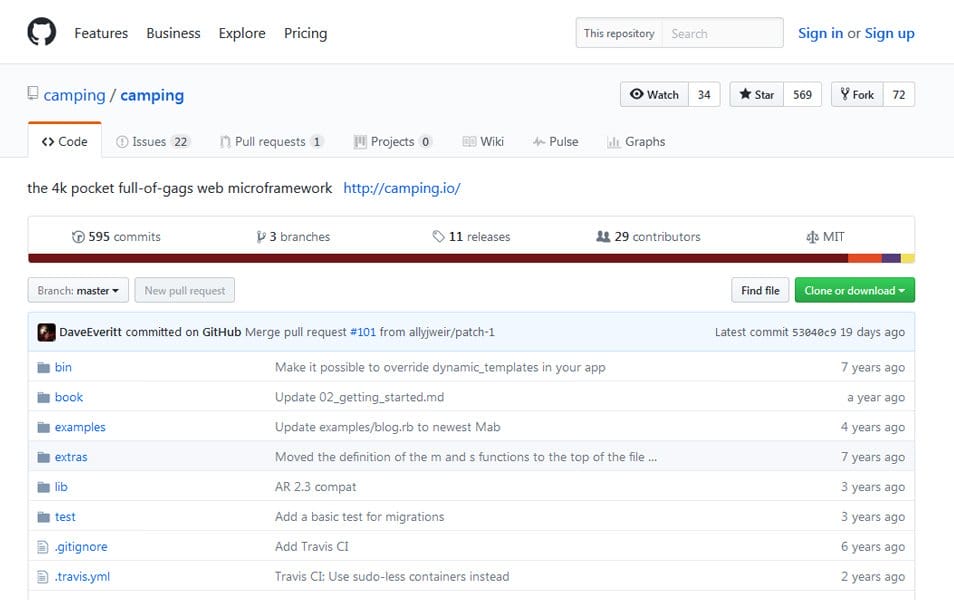954x600 pixels.
Task: Click the file icon for .gitignore
Action: (43, 547)
